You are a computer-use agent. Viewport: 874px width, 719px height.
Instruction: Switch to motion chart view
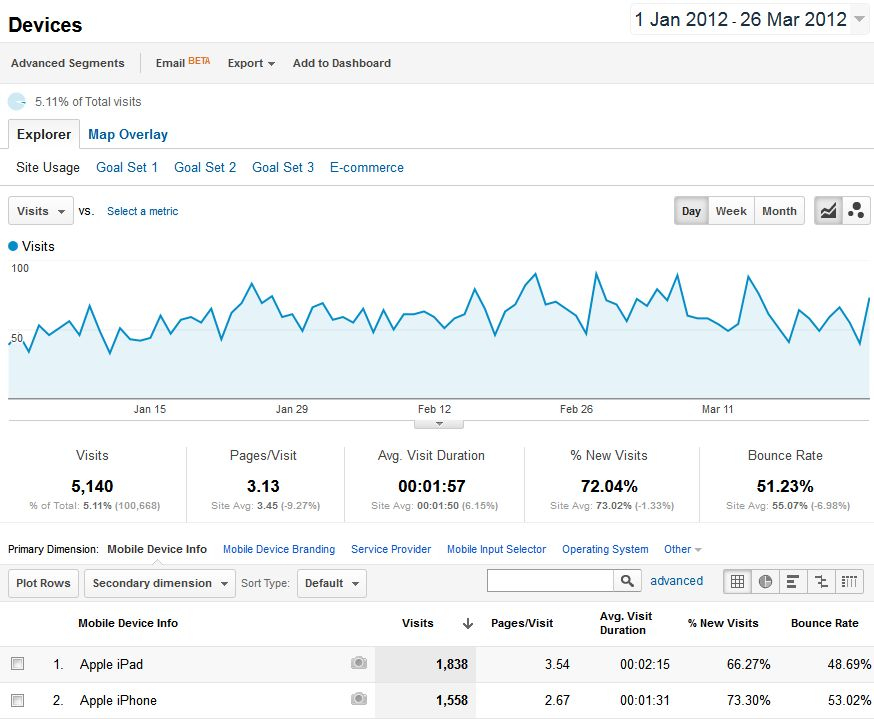pyautogui.click(x=856, y=211)
